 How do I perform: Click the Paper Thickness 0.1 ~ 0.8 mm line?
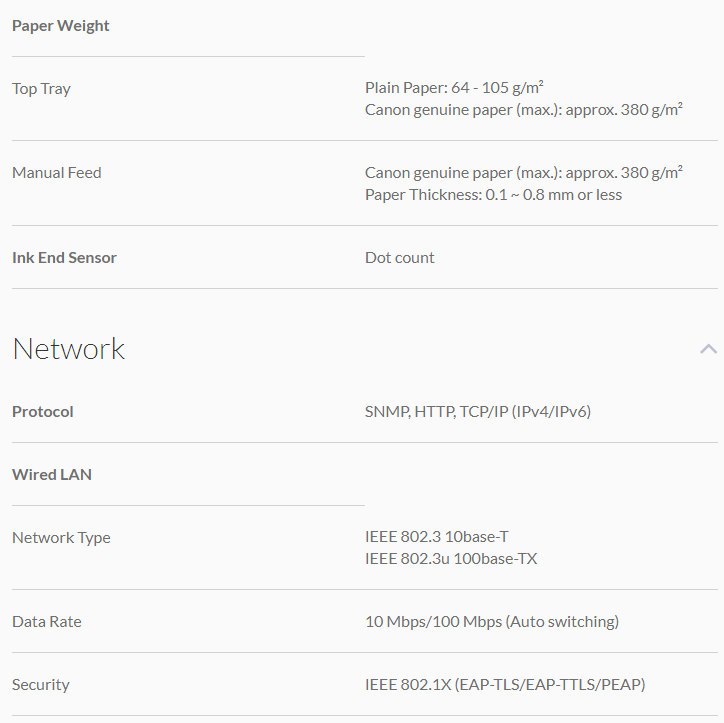click(x=493, y=195)
